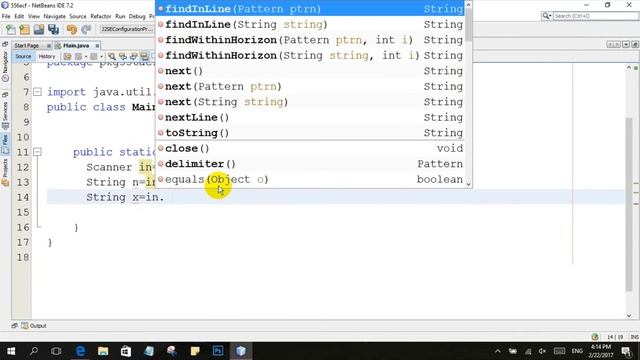
Task: Toggle the Highlight Search editor icon
Action: coord(144,56)
